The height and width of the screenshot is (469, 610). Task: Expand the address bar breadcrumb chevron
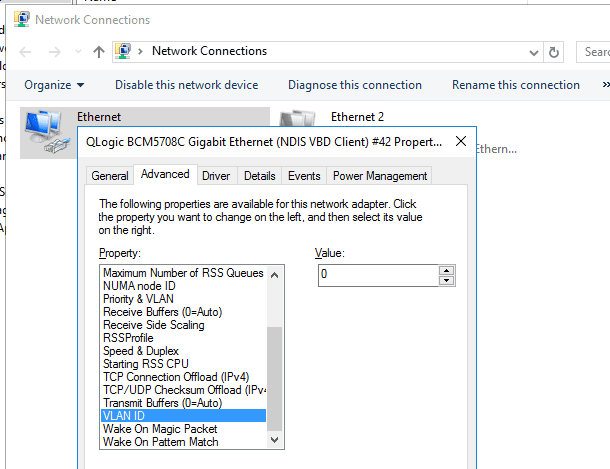140,51
